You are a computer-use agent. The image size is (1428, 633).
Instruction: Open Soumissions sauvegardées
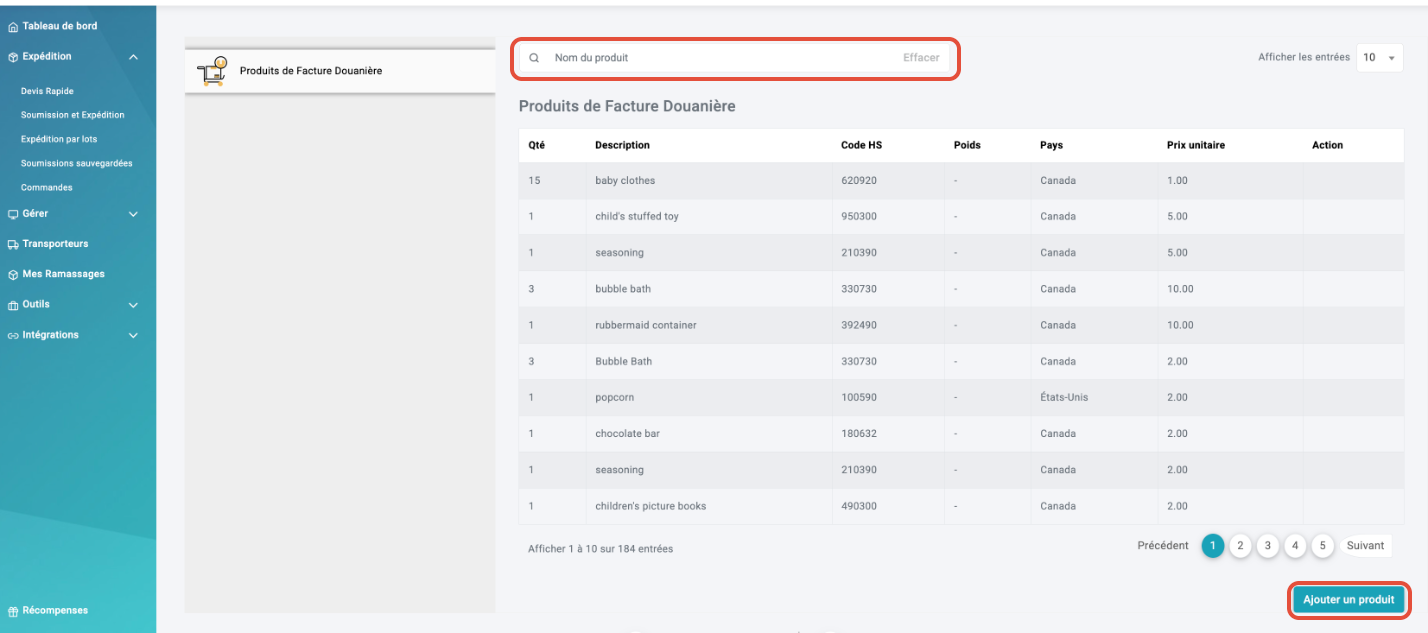point(76,163)
